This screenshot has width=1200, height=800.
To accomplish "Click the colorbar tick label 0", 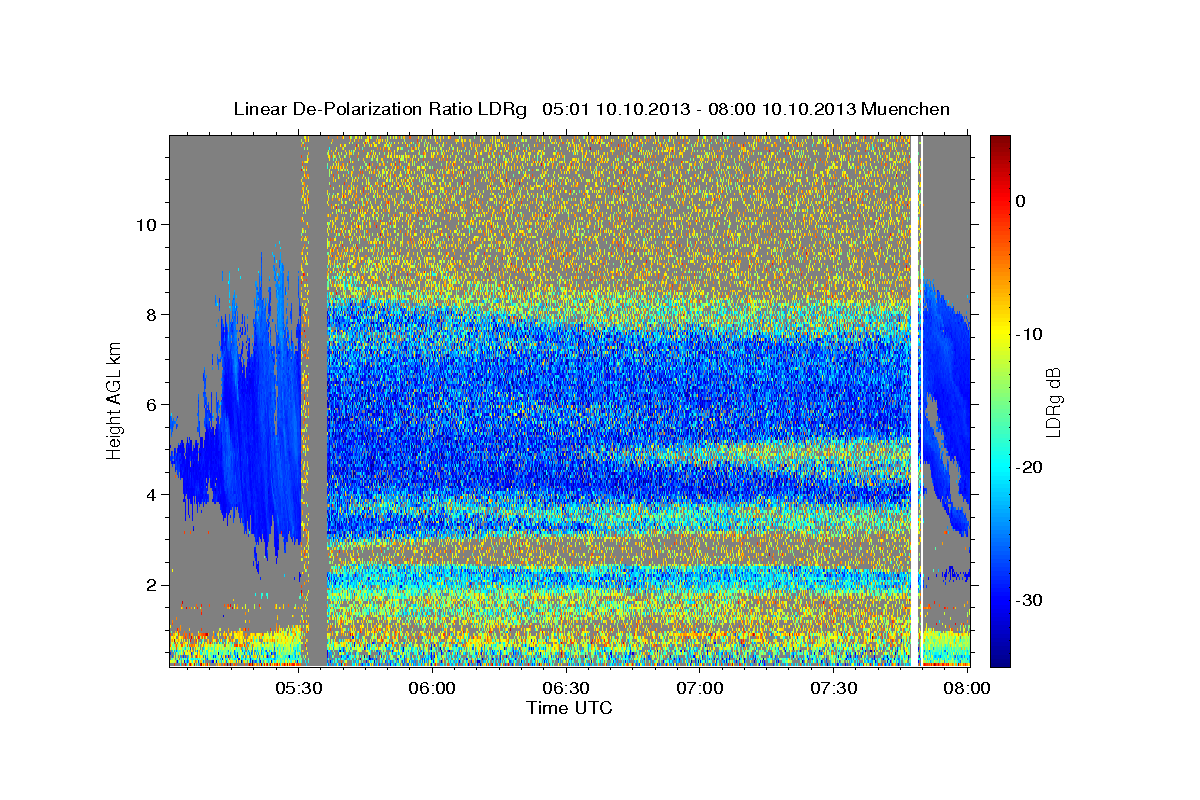I will [x=1020, y=201].
